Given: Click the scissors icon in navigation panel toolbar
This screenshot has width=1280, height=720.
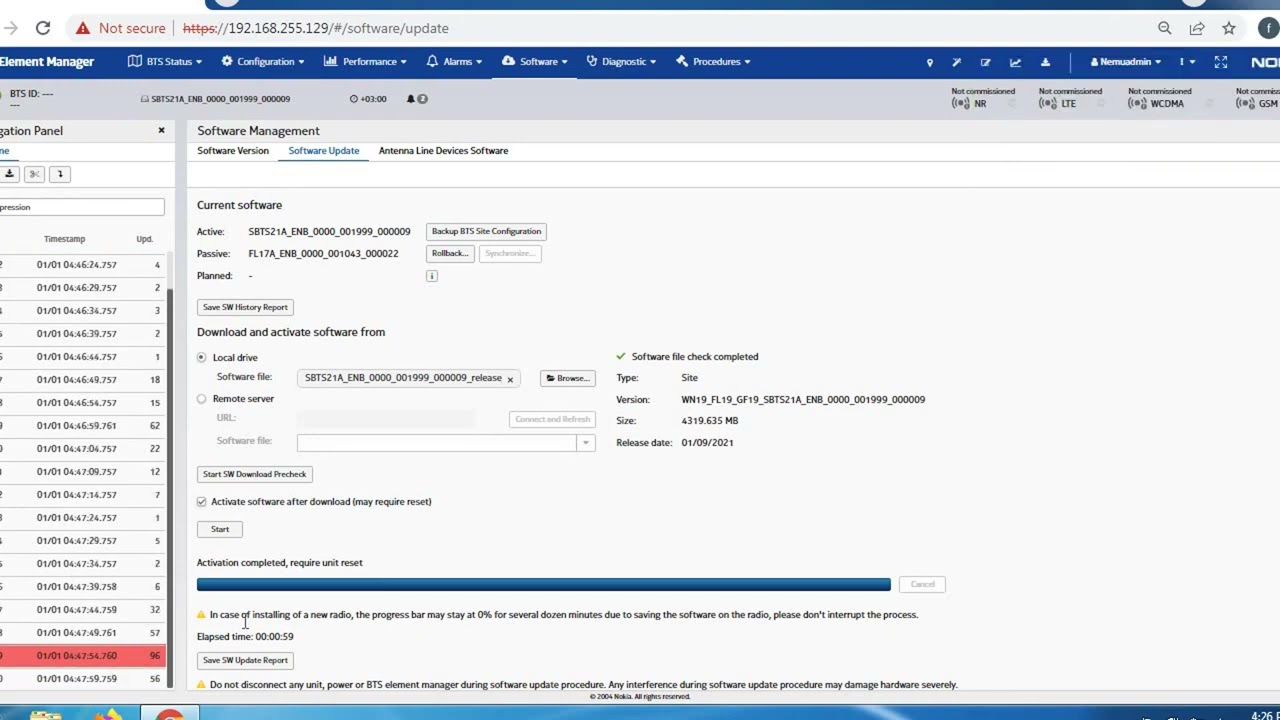Looking at the screenshot, I should 35,174.
